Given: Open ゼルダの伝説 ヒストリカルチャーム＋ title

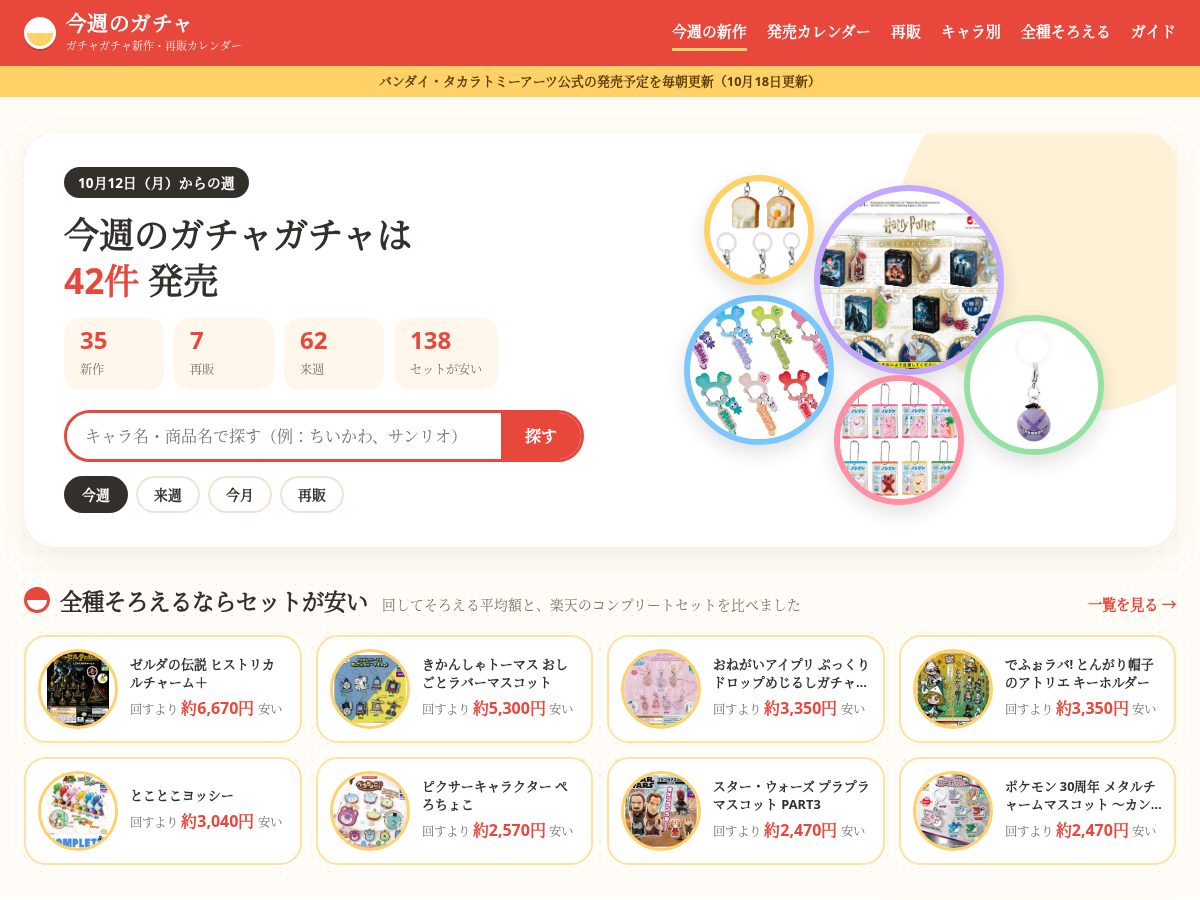Looking at the screenshot, I should tap(203, 673).
